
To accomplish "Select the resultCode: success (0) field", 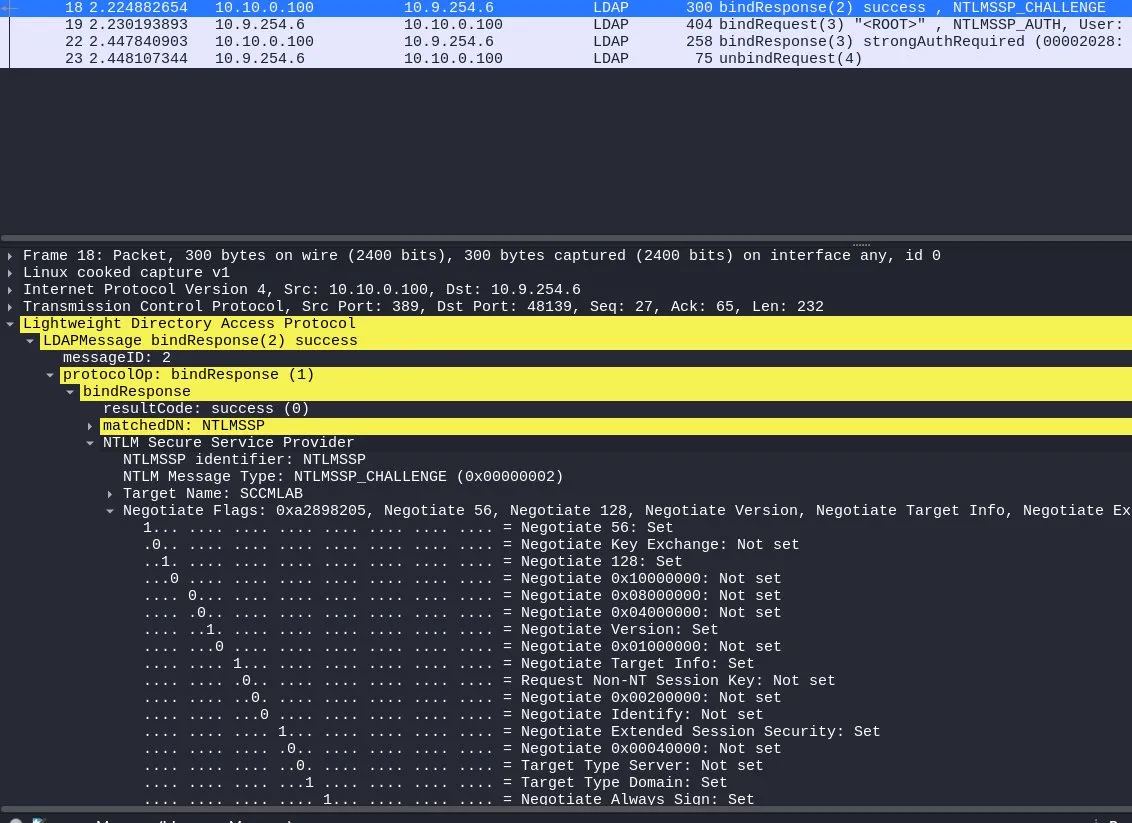I will point(206,409).
